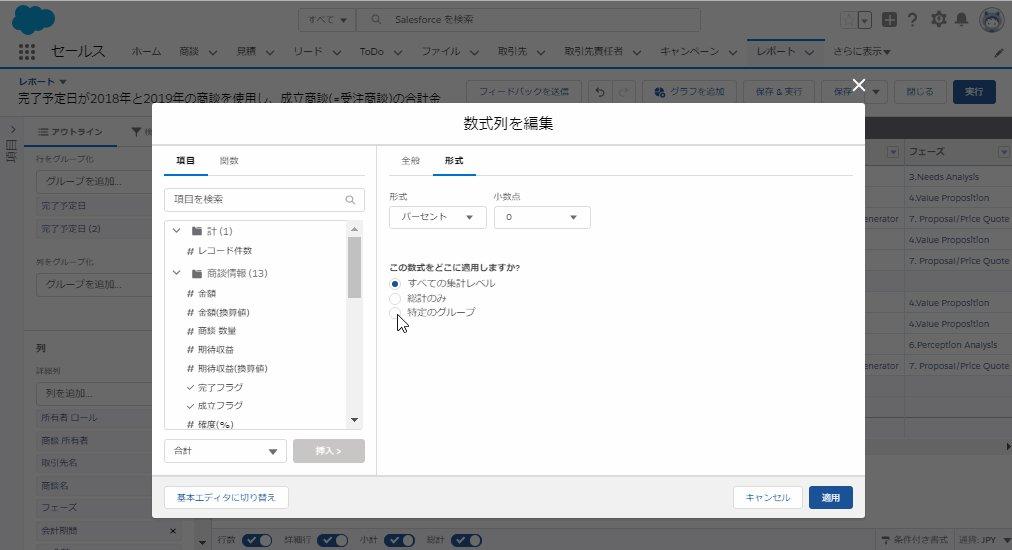Viewport: 1012px width, 550px height.
Task: Click the 実行 button
Action: pos(974,92)
